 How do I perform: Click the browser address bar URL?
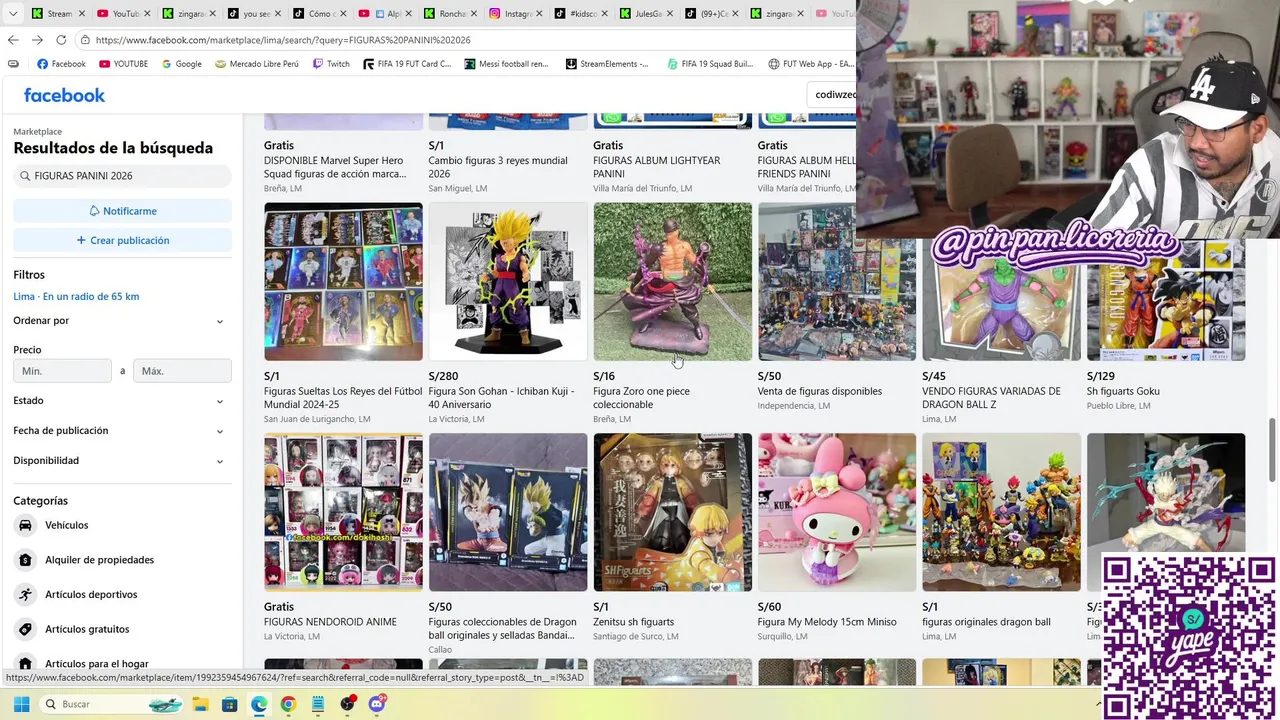[x=283, y=40]
